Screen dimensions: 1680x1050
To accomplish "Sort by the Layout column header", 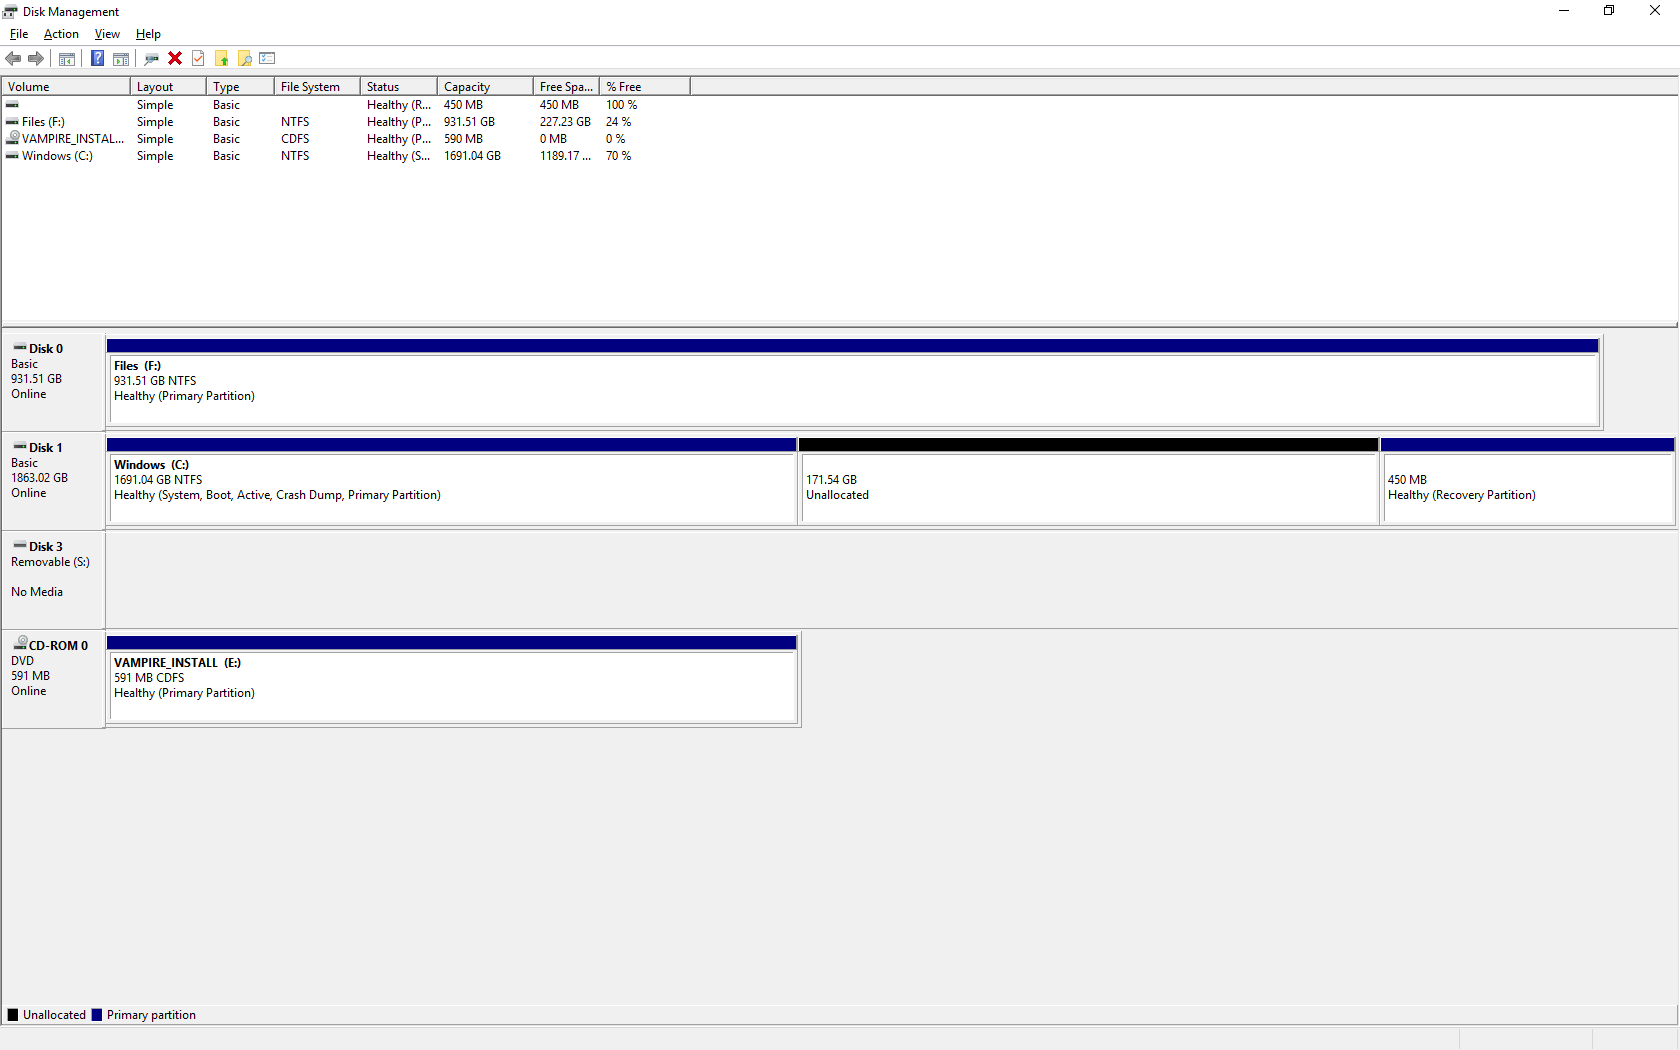I will 168,87.
